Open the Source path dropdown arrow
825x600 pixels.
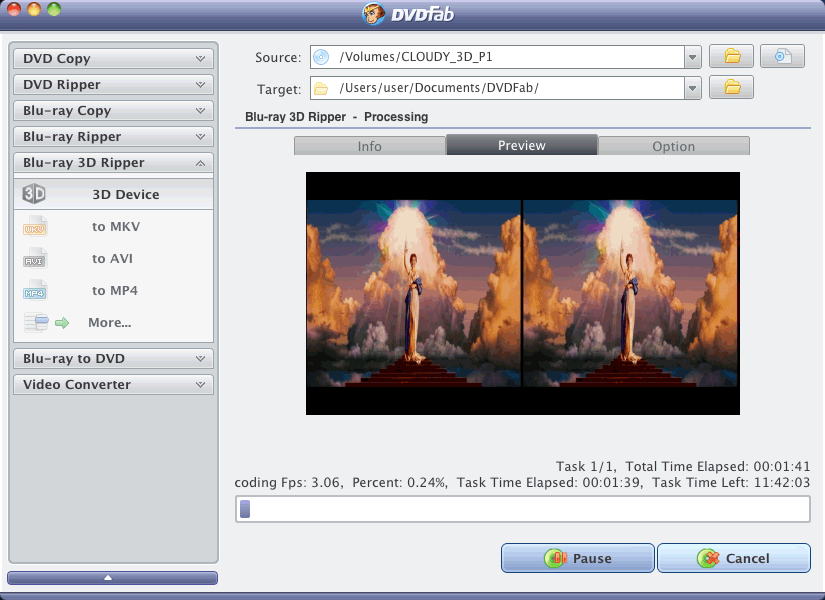(692, 57)
